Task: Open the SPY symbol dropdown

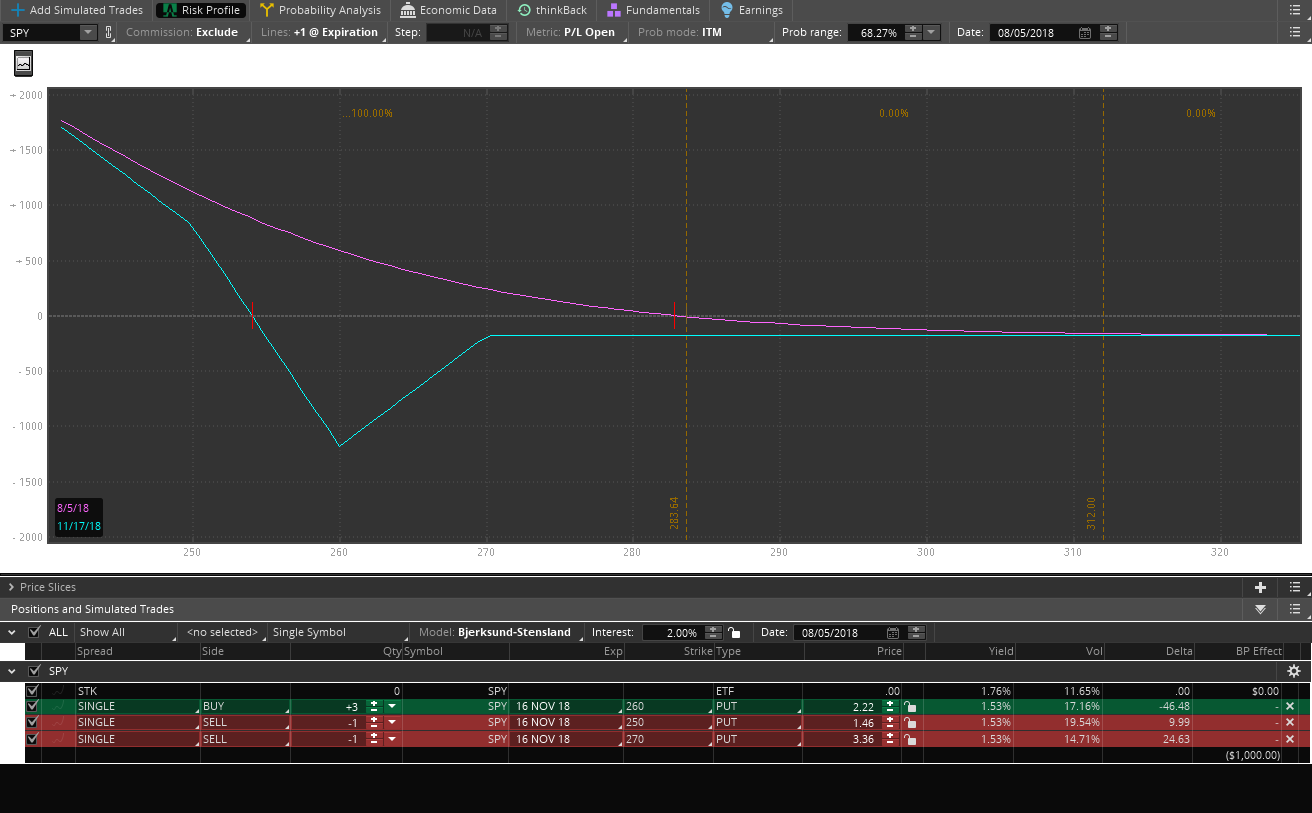Action: point(87,32)
